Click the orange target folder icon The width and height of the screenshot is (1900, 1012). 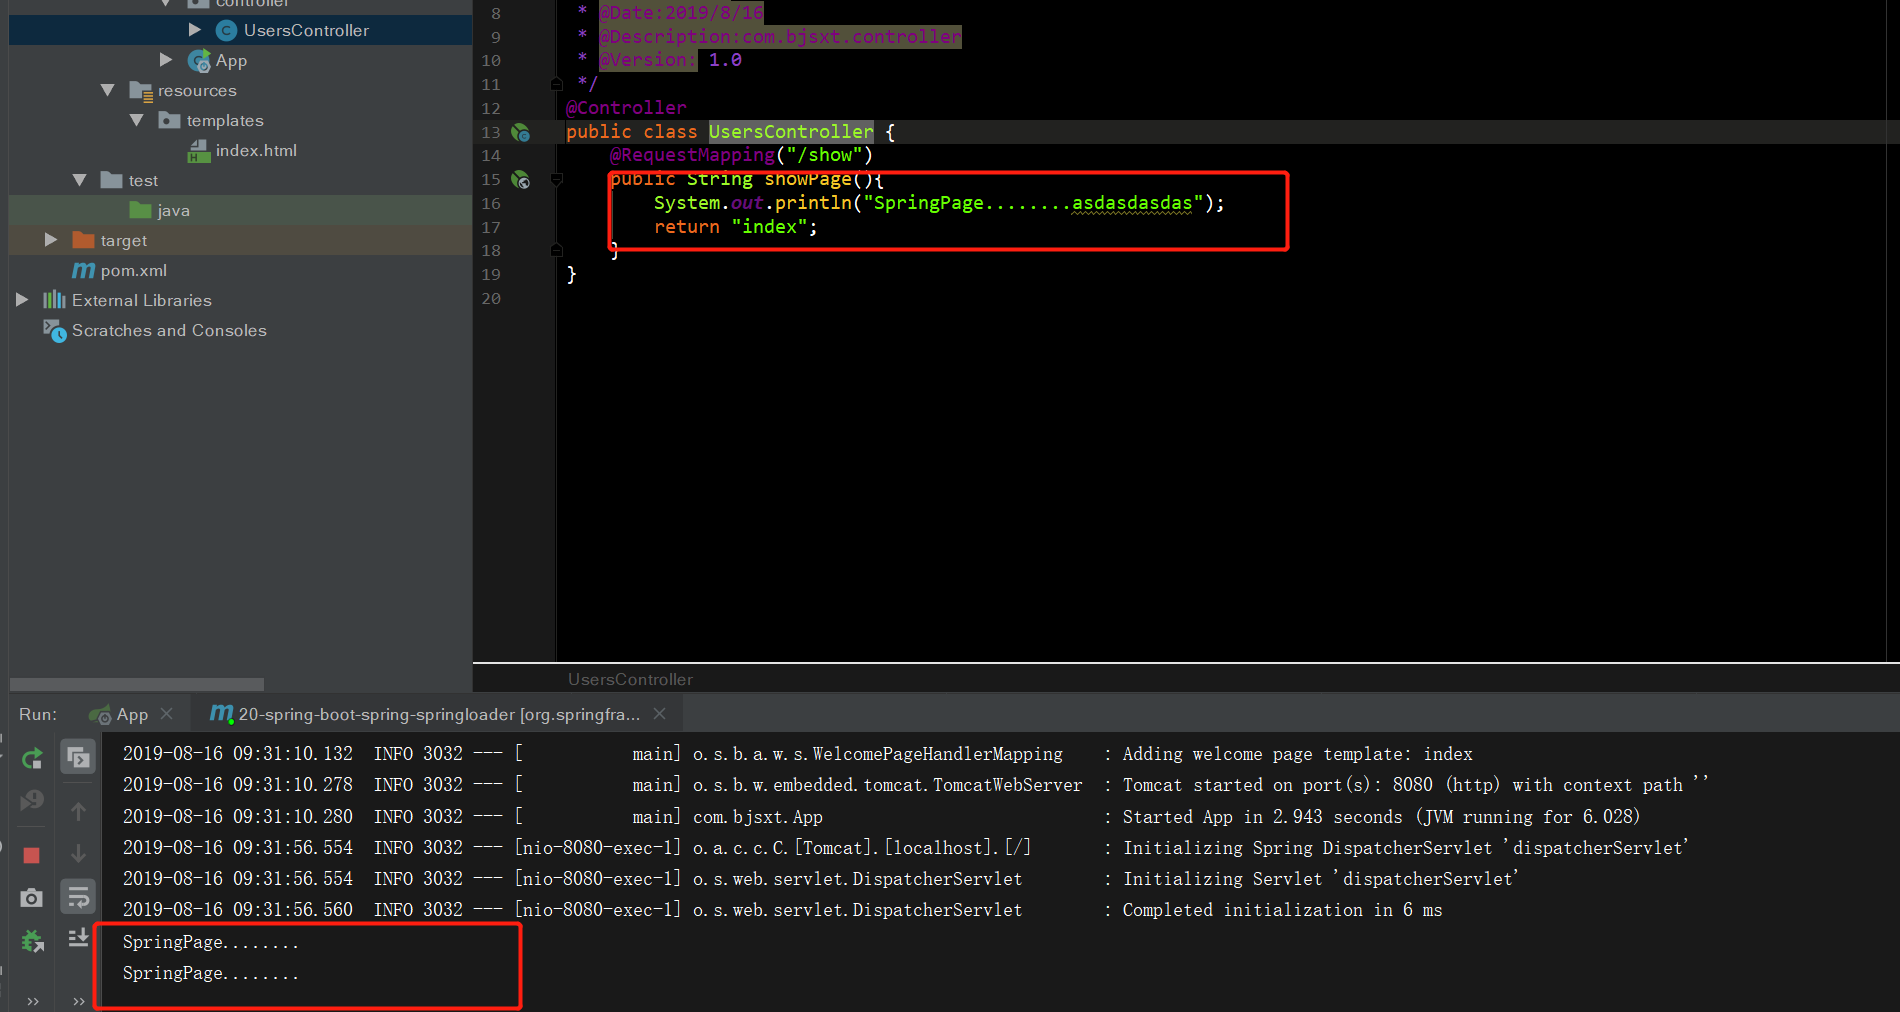[83, 240]
